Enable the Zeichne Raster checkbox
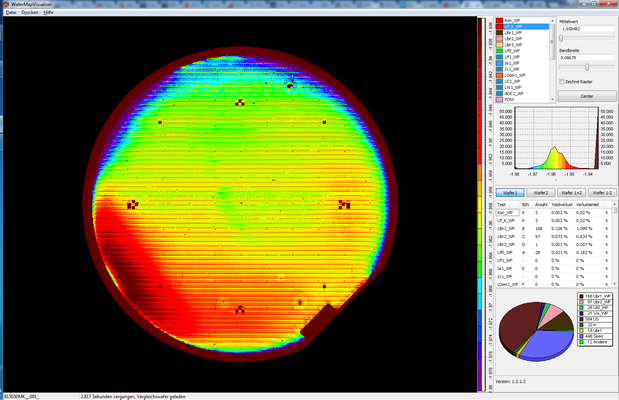The width and height of the screenshot is (619, 400). pos(562,81)
